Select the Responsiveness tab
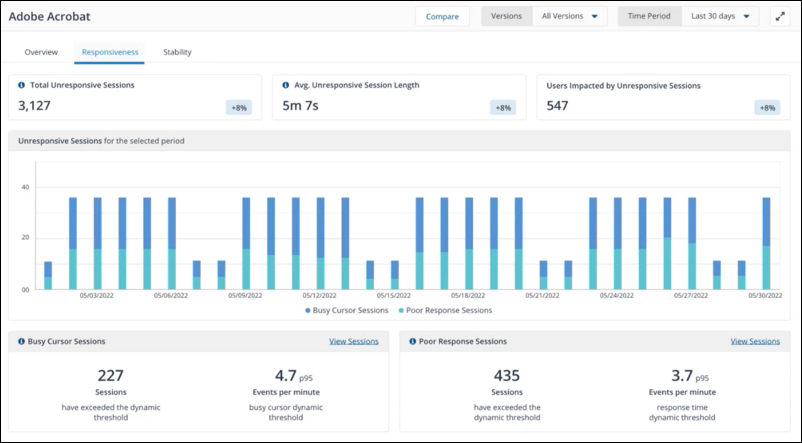Image resolution: width=802 pixels, height=443 pixels. coord(109,52)
